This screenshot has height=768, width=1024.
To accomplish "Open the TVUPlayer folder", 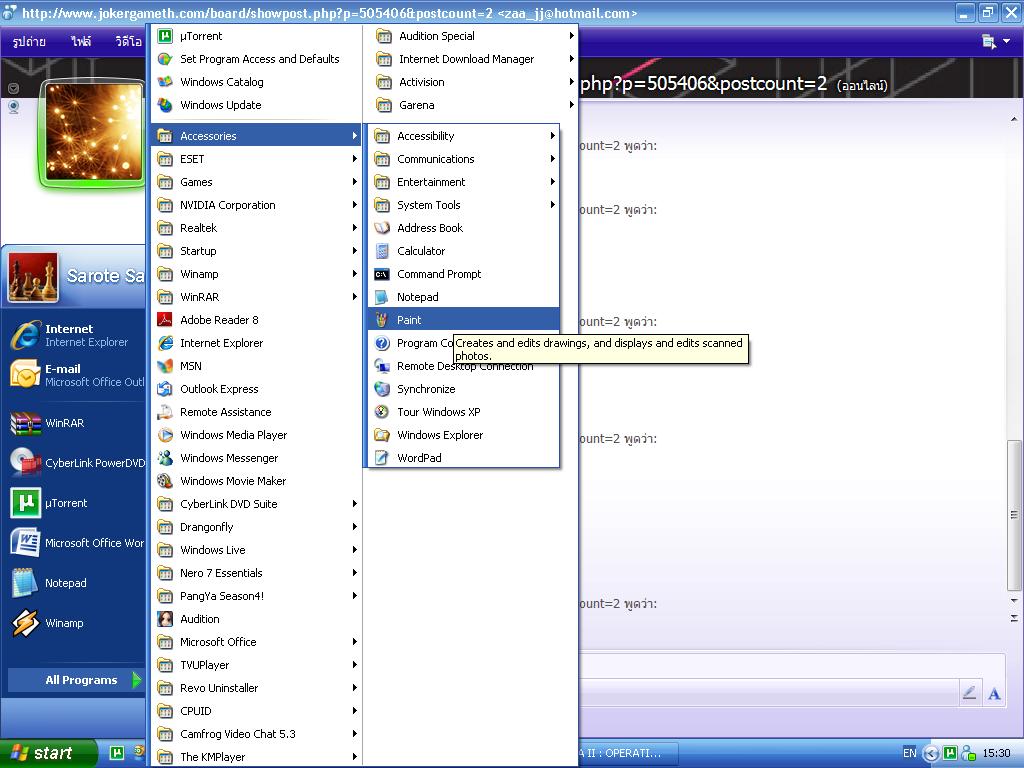I will [x=256, y=665].
